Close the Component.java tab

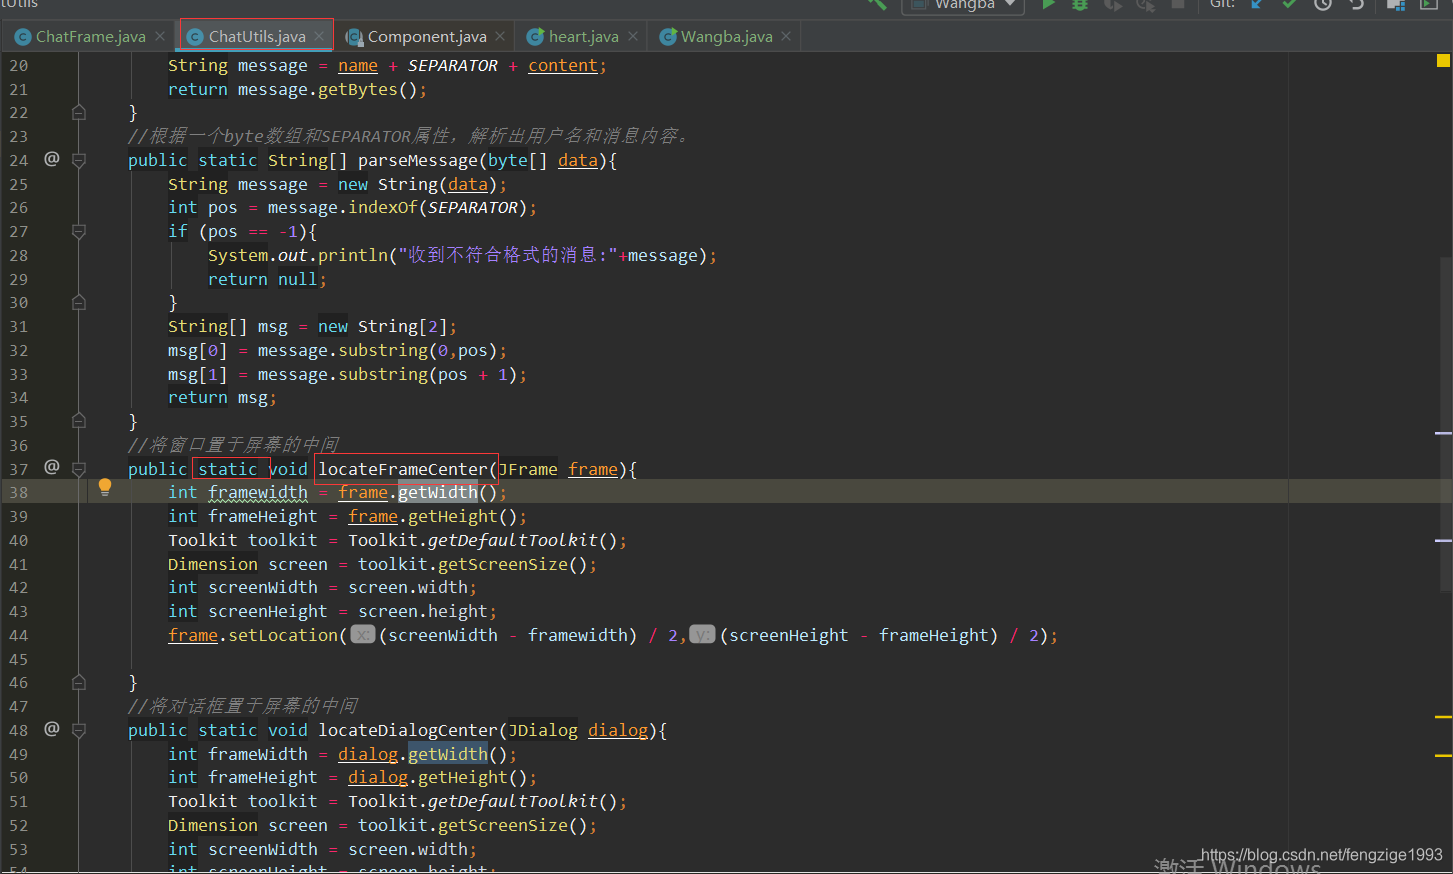click(500, 36)
